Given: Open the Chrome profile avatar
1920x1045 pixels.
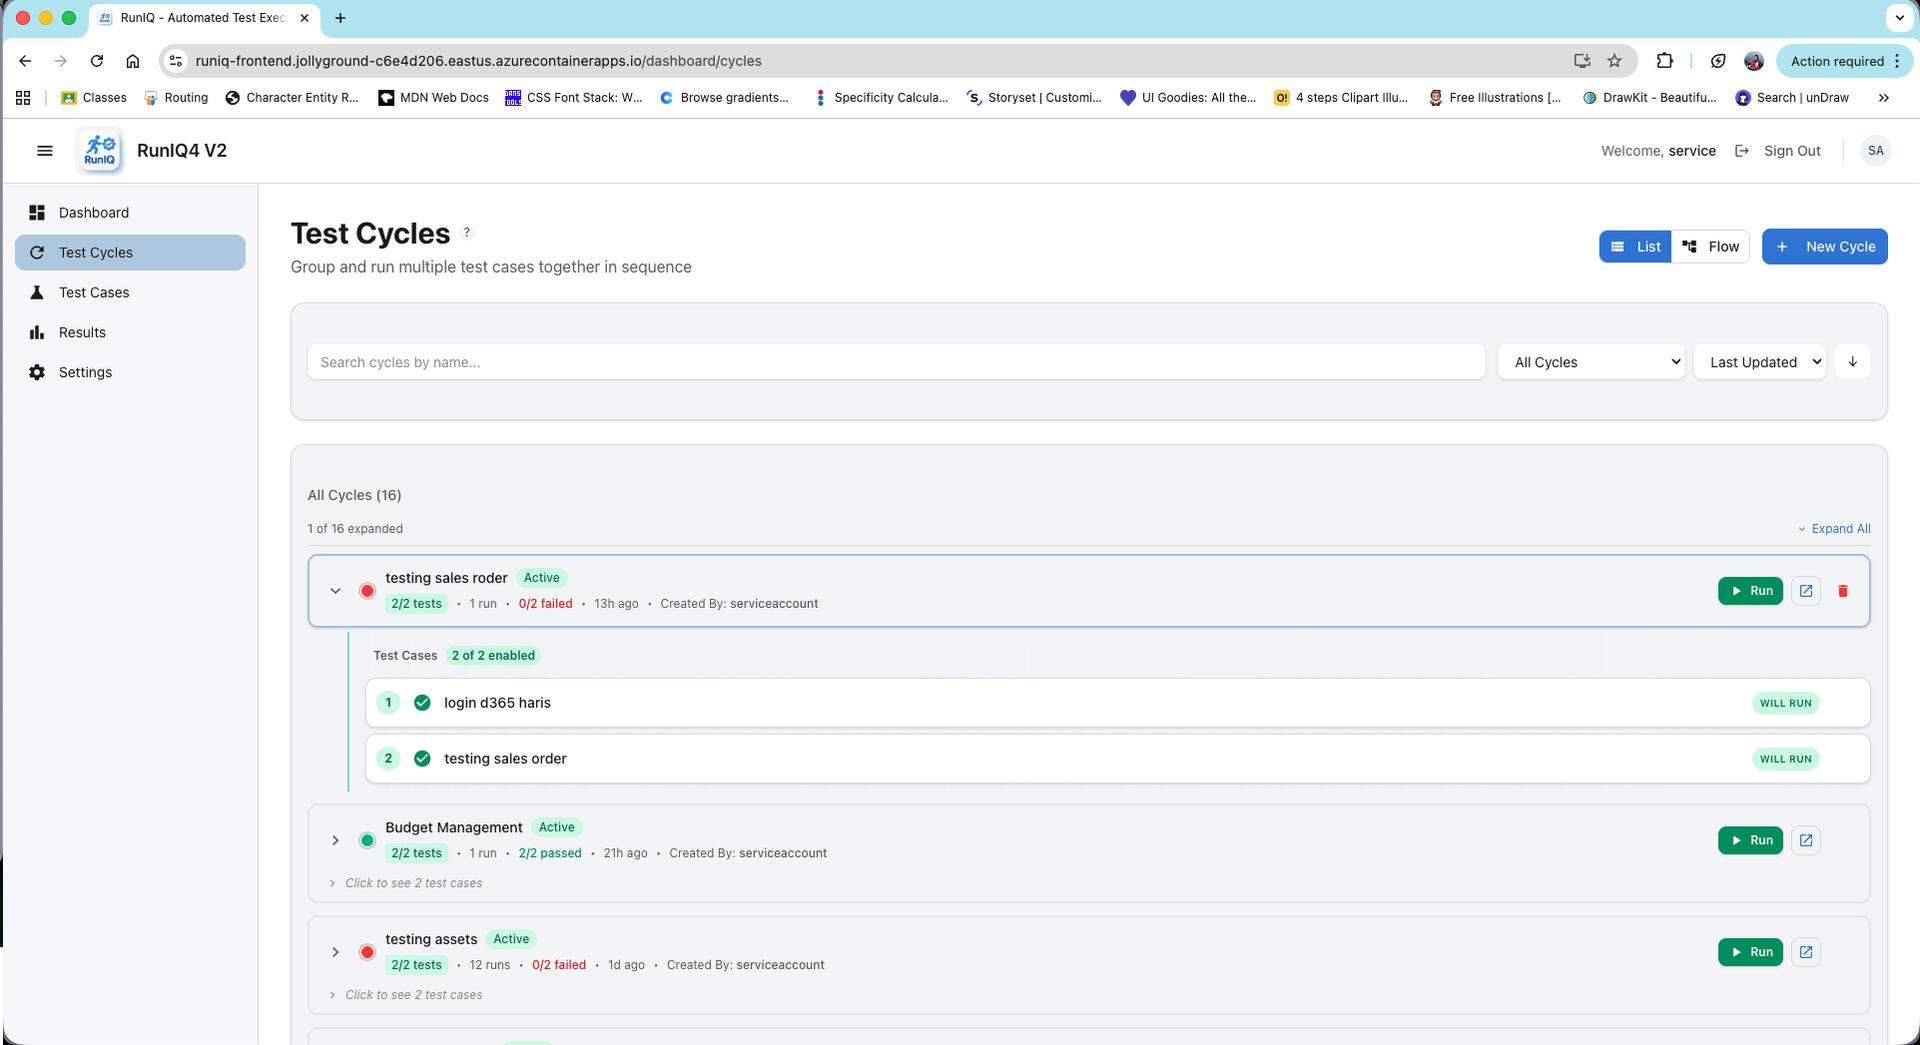Looking at the screenshot, I should [x=1753, y=61].
